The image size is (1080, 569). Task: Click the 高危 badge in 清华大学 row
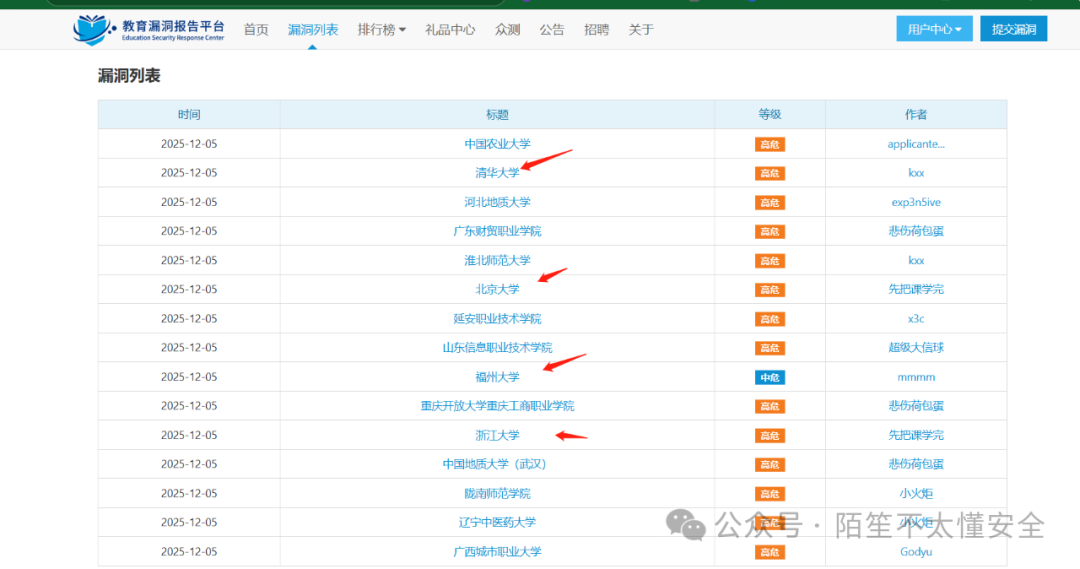(769, 174)
